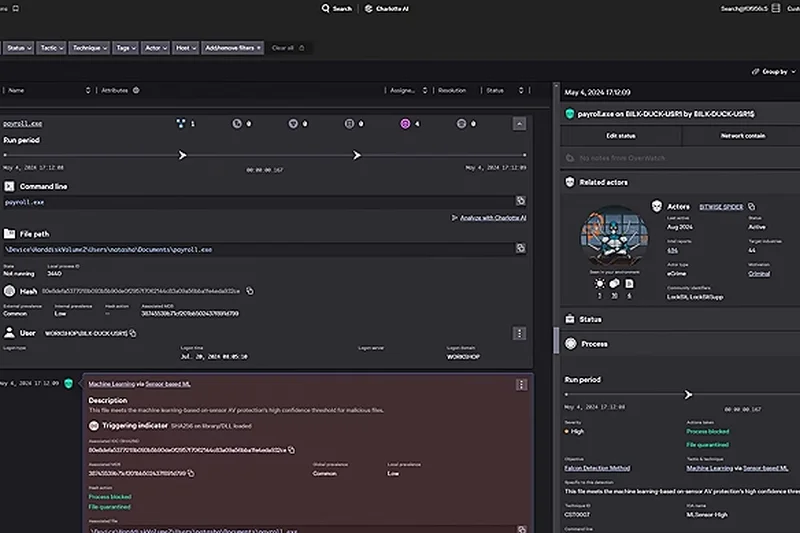This screenshot has height=533, width=800.
Task: Copy the payroll.exe command line
Action: click(520, 202)
